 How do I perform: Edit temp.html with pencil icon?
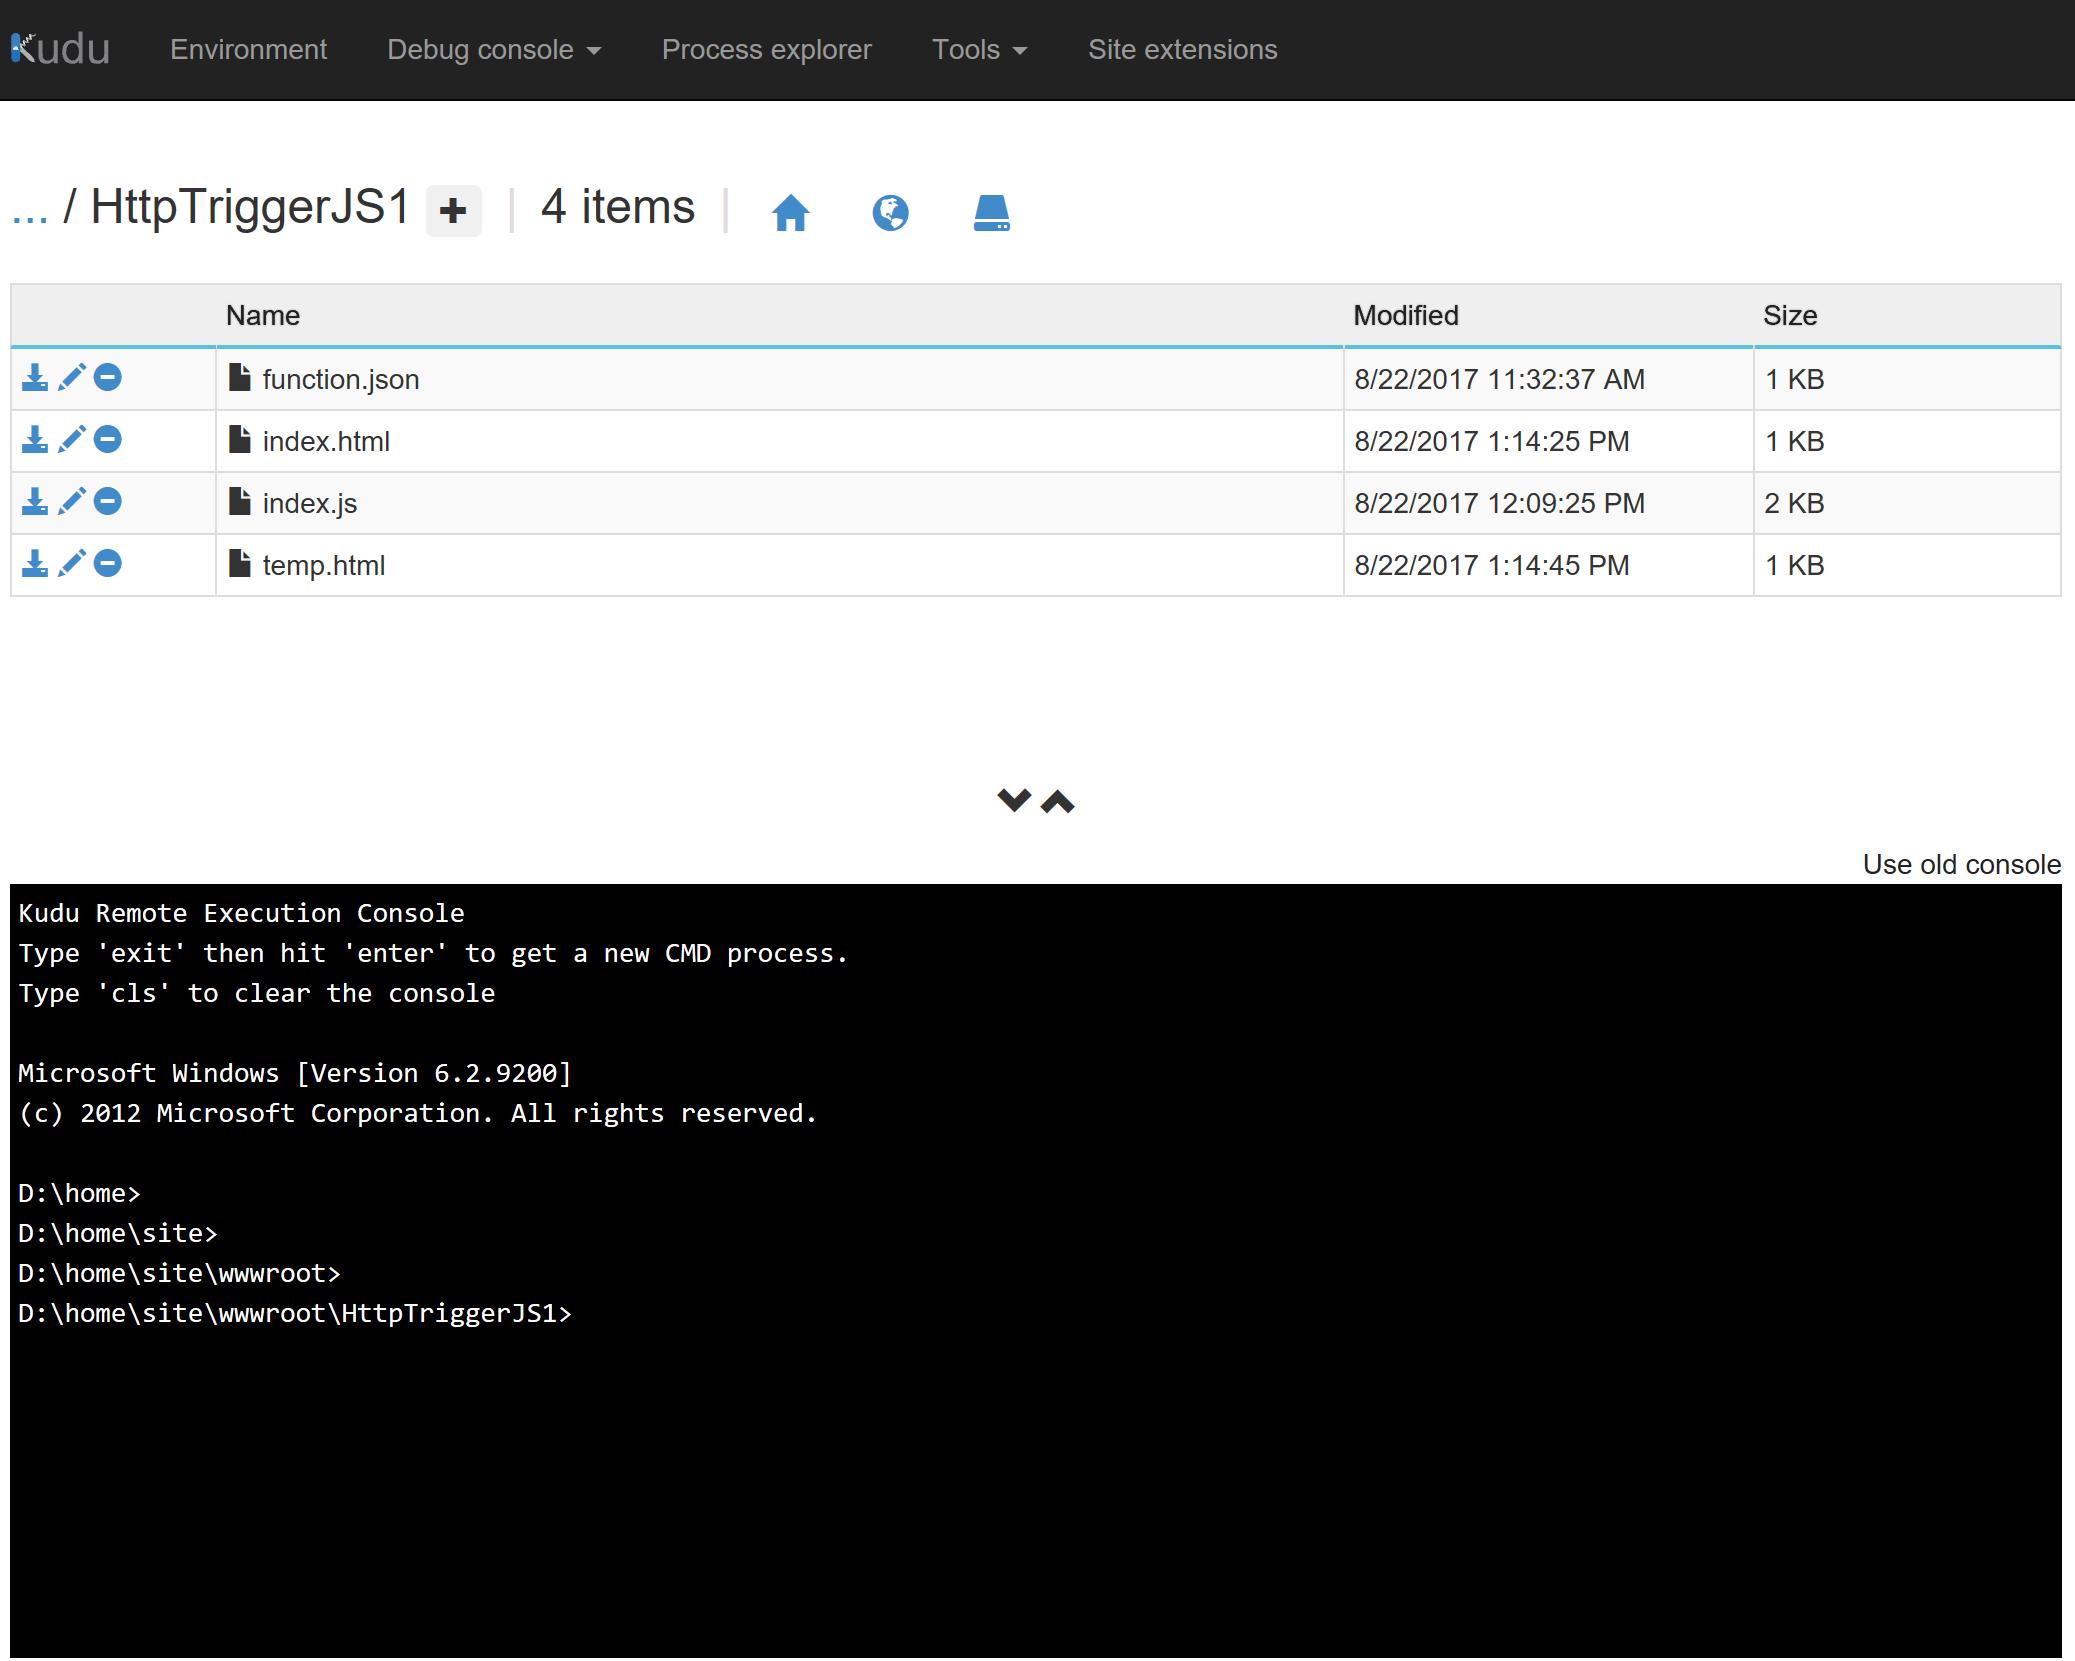point(72,563)
